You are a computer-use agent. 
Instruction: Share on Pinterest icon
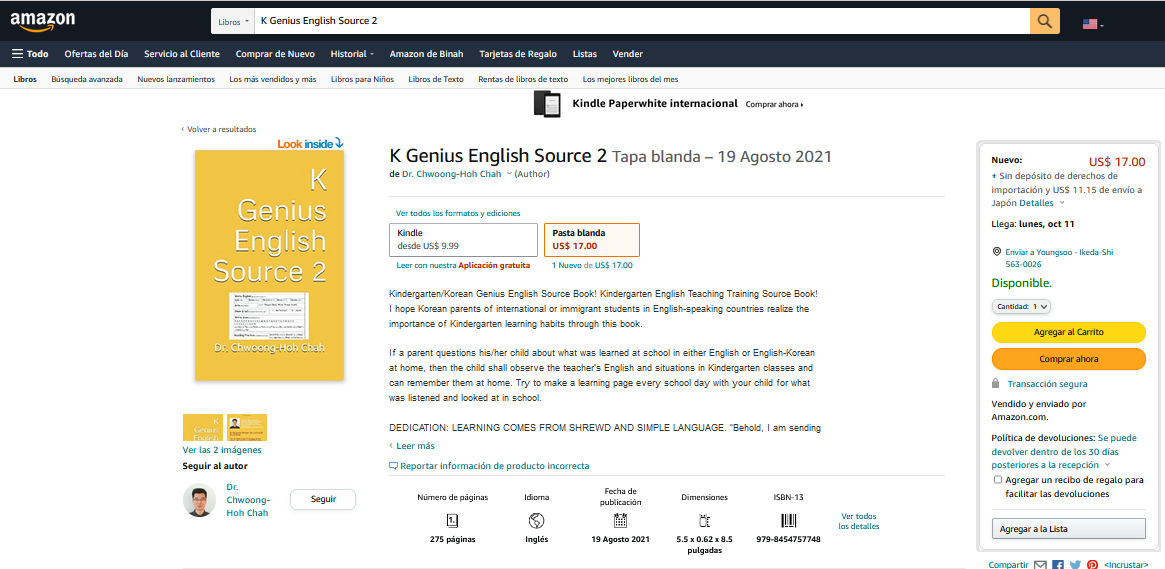pos(1092,565)
